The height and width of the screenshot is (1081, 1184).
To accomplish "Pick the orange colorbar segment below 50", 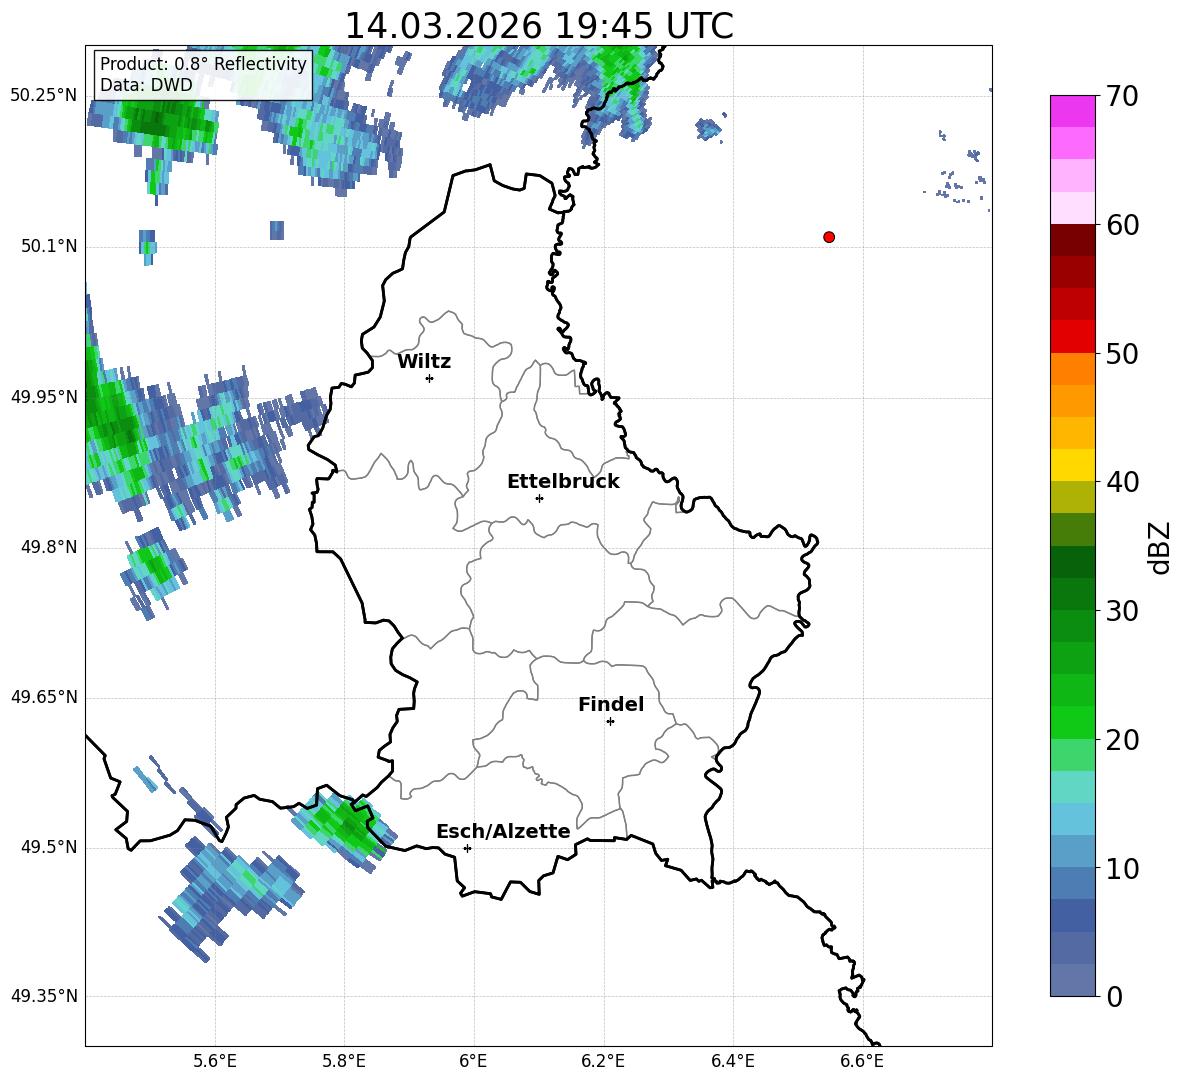I will click(x=1072, y=368).
